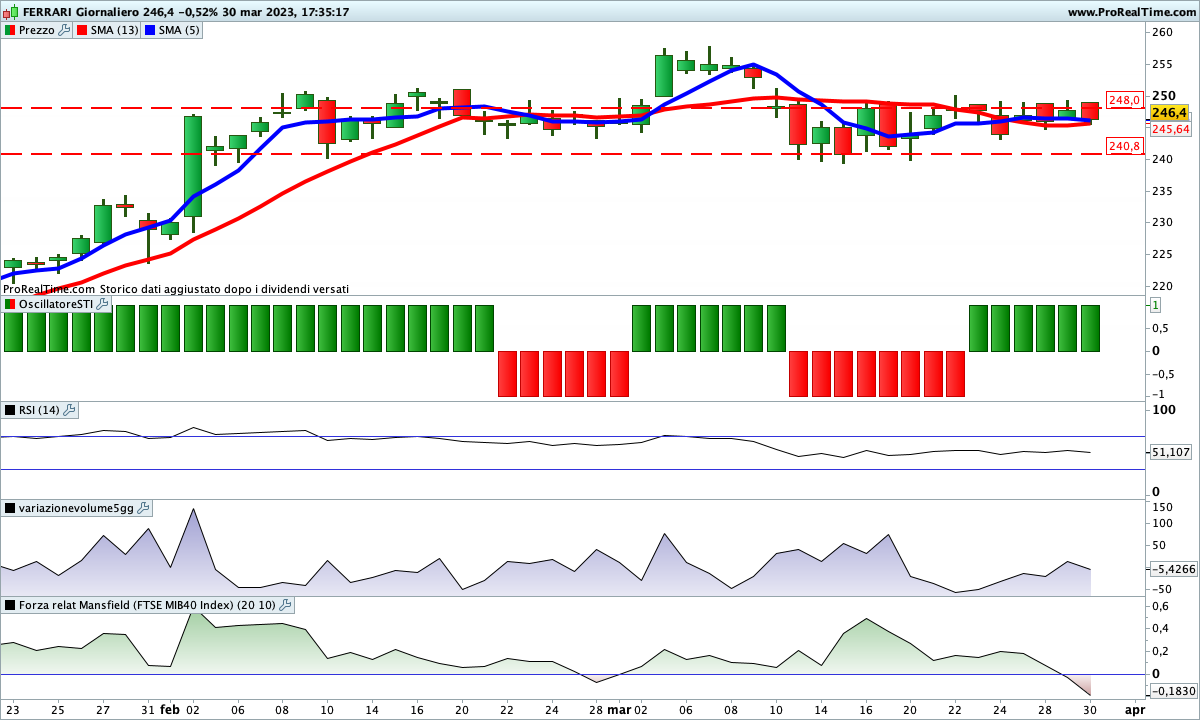
Task: Open Prezzo settings via its wrench icon
Action: (65, 31)
